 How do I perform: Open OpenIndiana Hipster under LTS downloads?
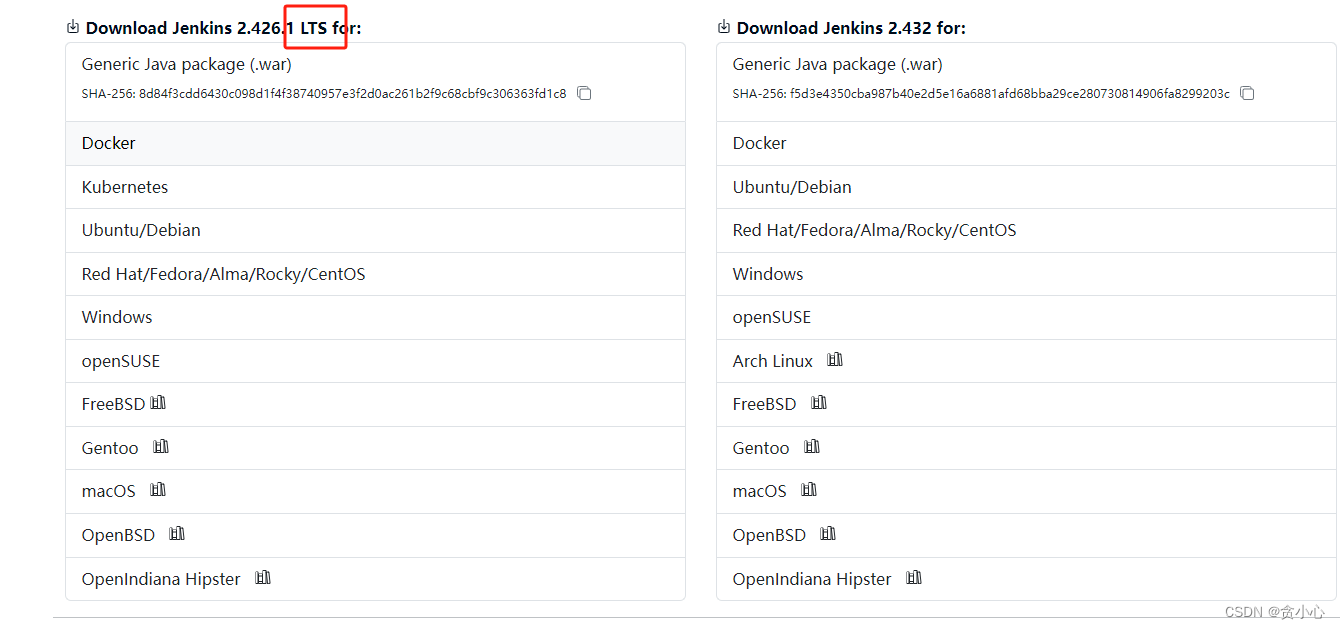click(375, 579)
